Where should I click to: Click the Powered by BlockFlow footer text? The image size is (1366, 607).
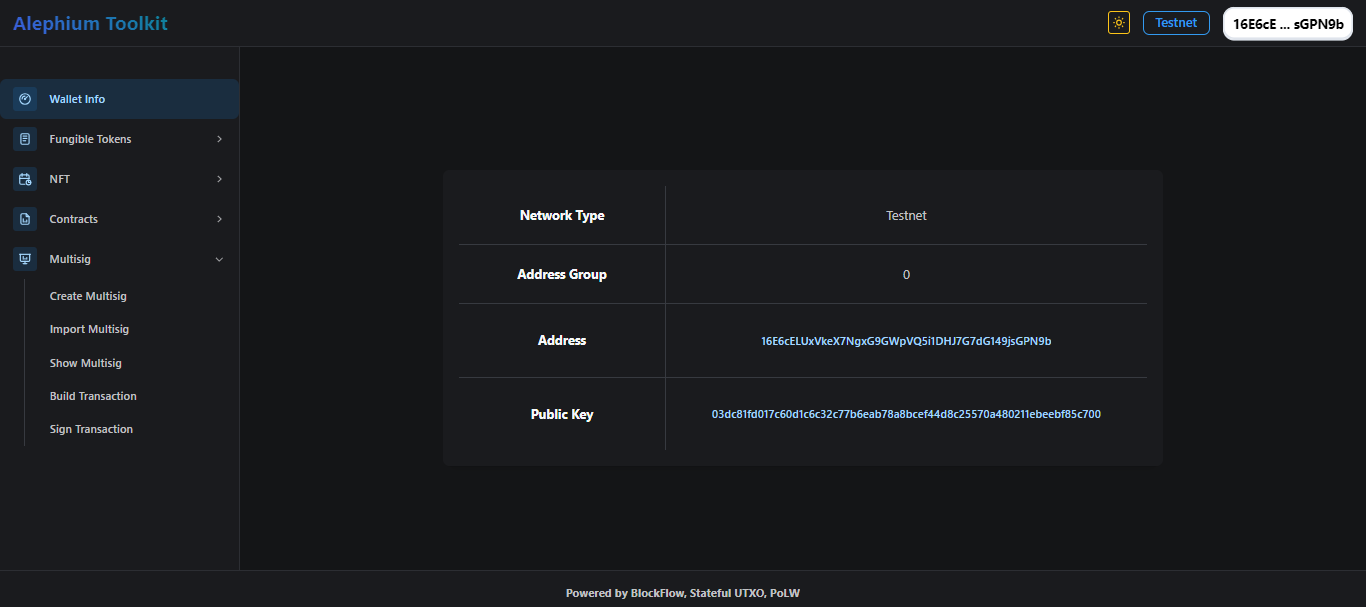(683, 593)
